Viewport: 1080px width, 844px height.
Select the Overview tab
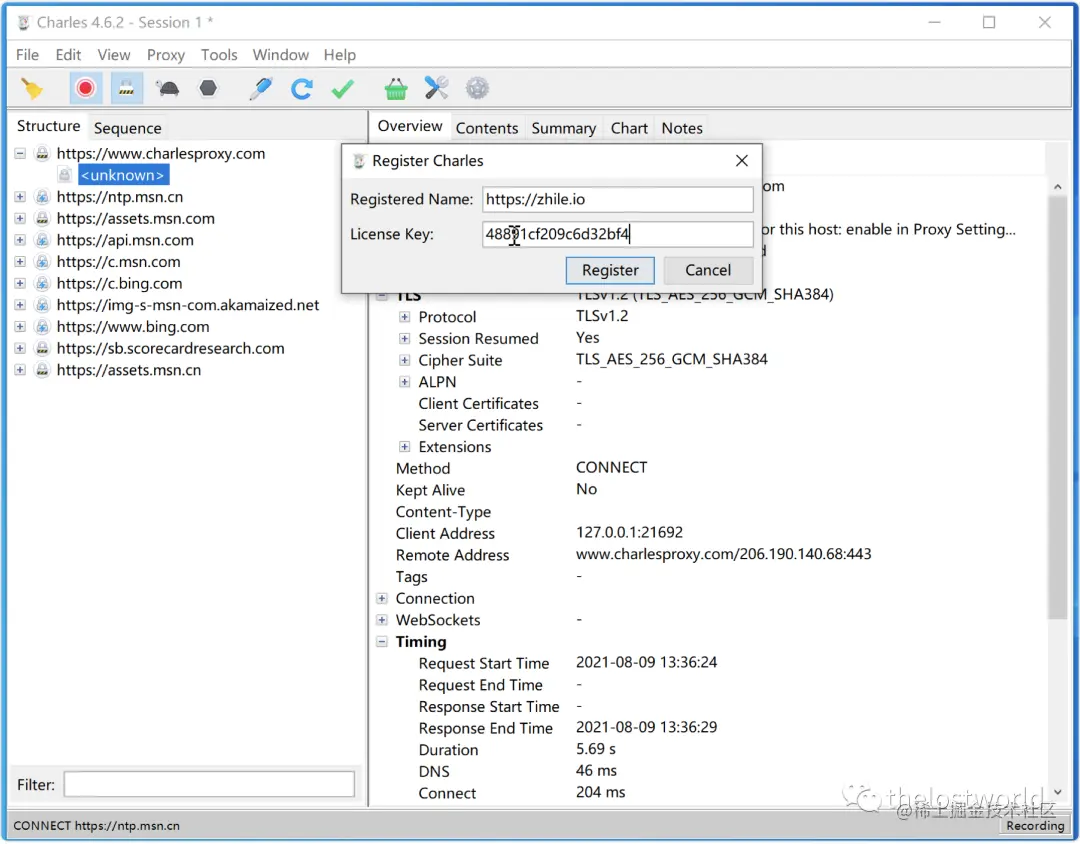410,126
